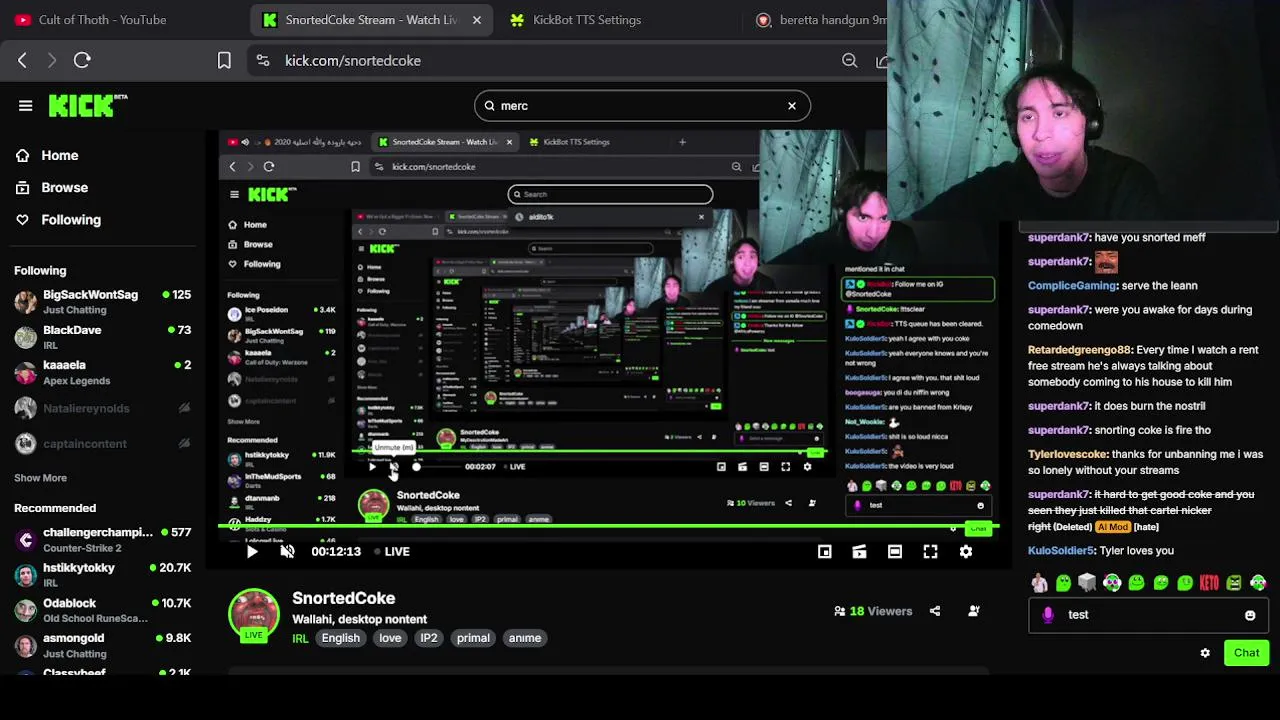The image size is (1280, 720).
Task: Play the stream video
Action: click(x=251, y=551)
